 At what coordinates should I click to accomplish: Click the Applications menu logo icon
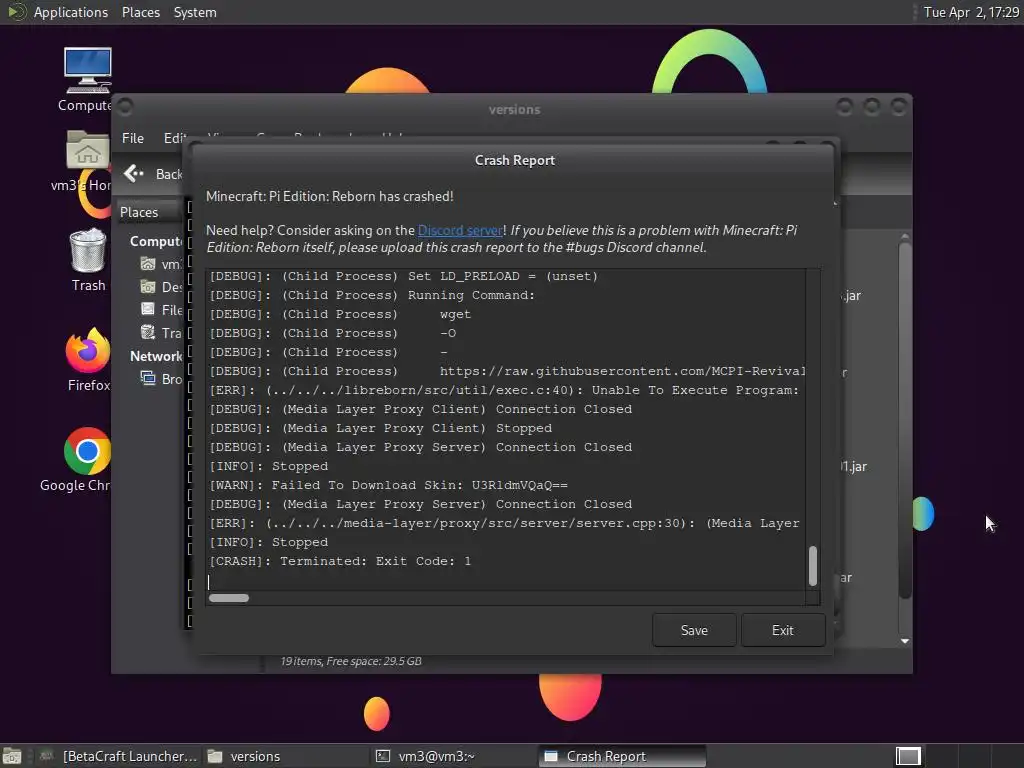16,12
